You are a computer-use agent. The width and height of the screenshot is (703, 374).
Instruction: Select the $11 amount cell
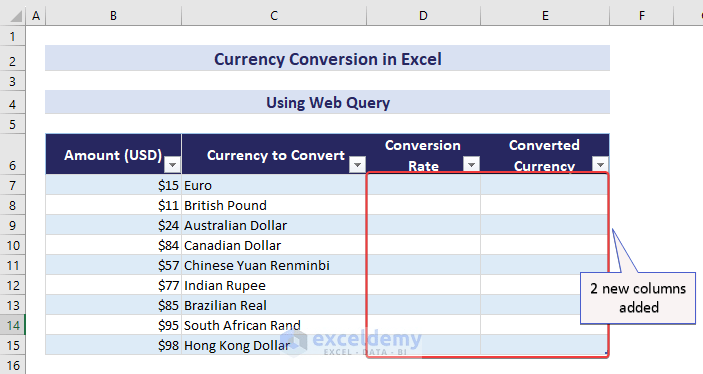[113, 205]
